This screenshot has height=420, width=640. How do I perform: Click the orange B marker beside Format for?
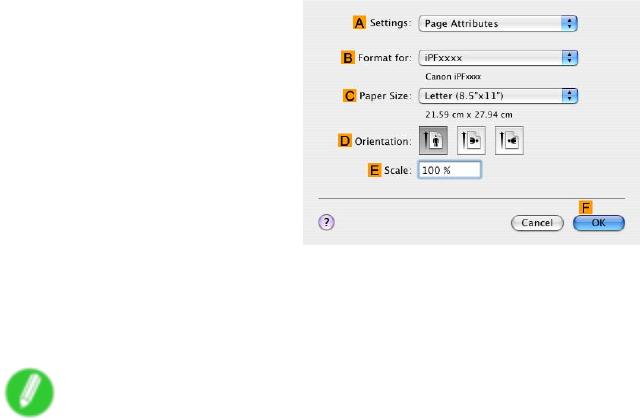tap(347, 58)
